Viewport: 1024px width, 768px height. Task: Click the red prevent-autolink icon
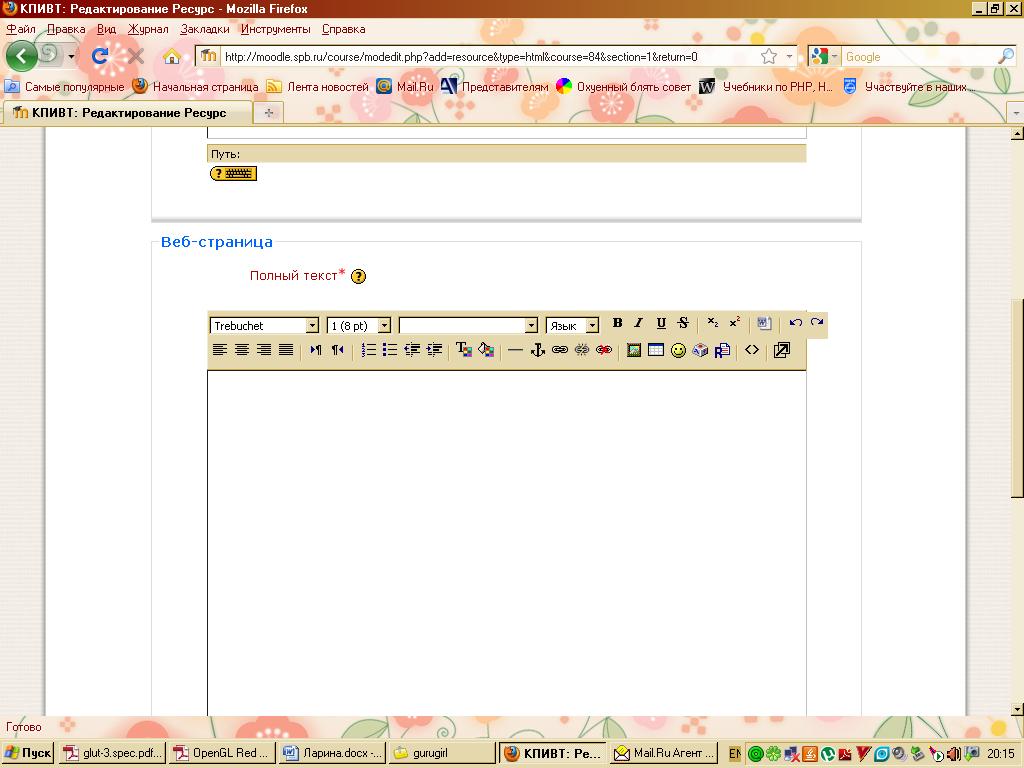[604, 351]
